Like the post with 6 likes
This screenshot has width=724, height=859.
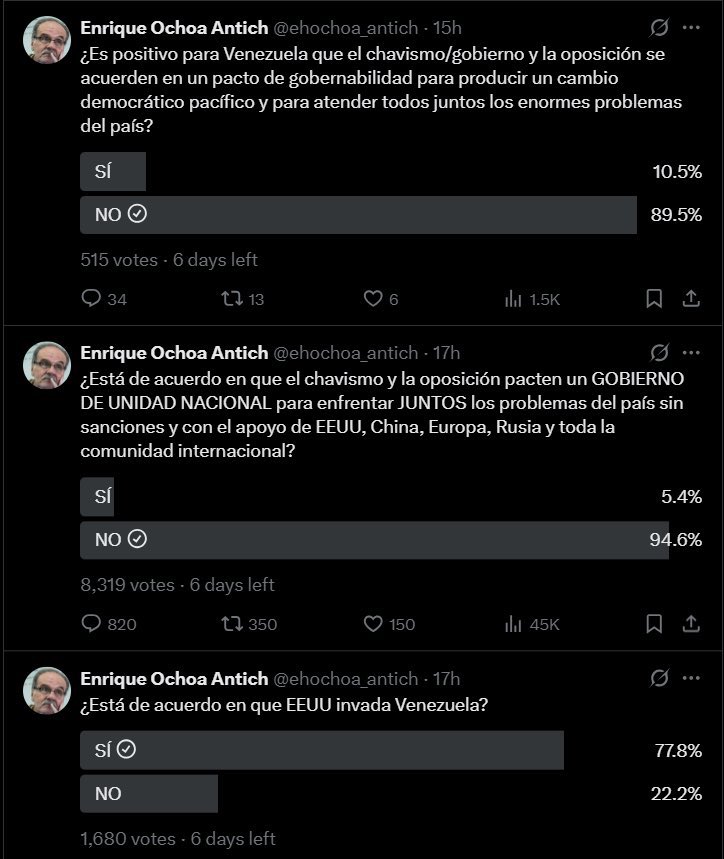click(x=373, y=299)
